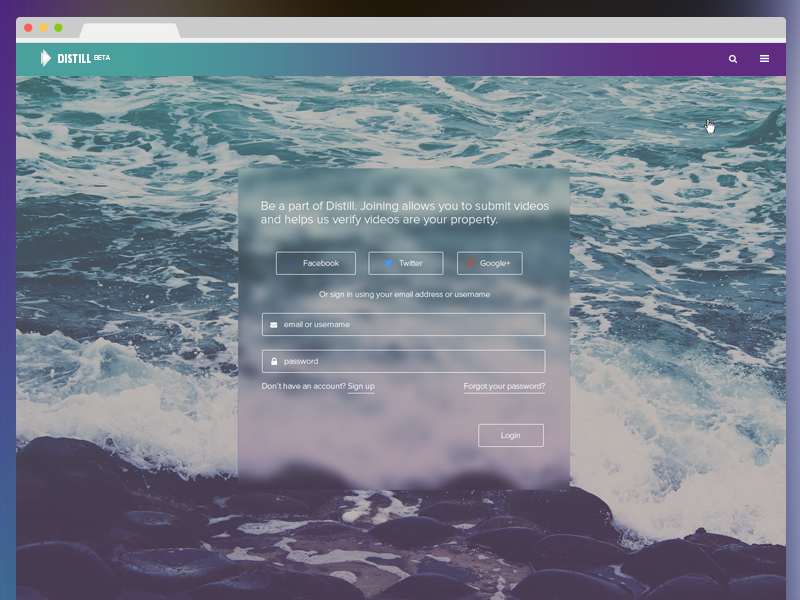Click the envelope icon in the email field

coord(273,324)
